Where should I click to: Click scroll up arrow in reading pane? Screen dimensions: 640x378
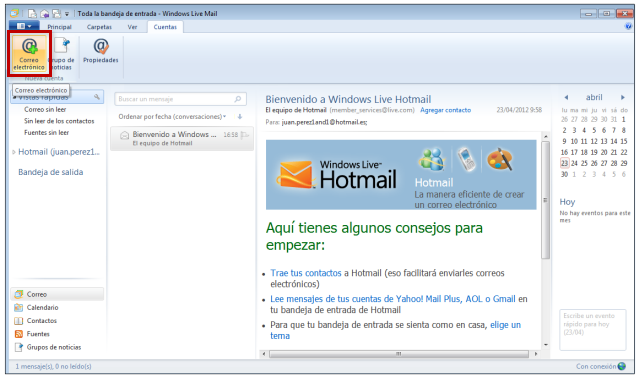pos(546,136)
